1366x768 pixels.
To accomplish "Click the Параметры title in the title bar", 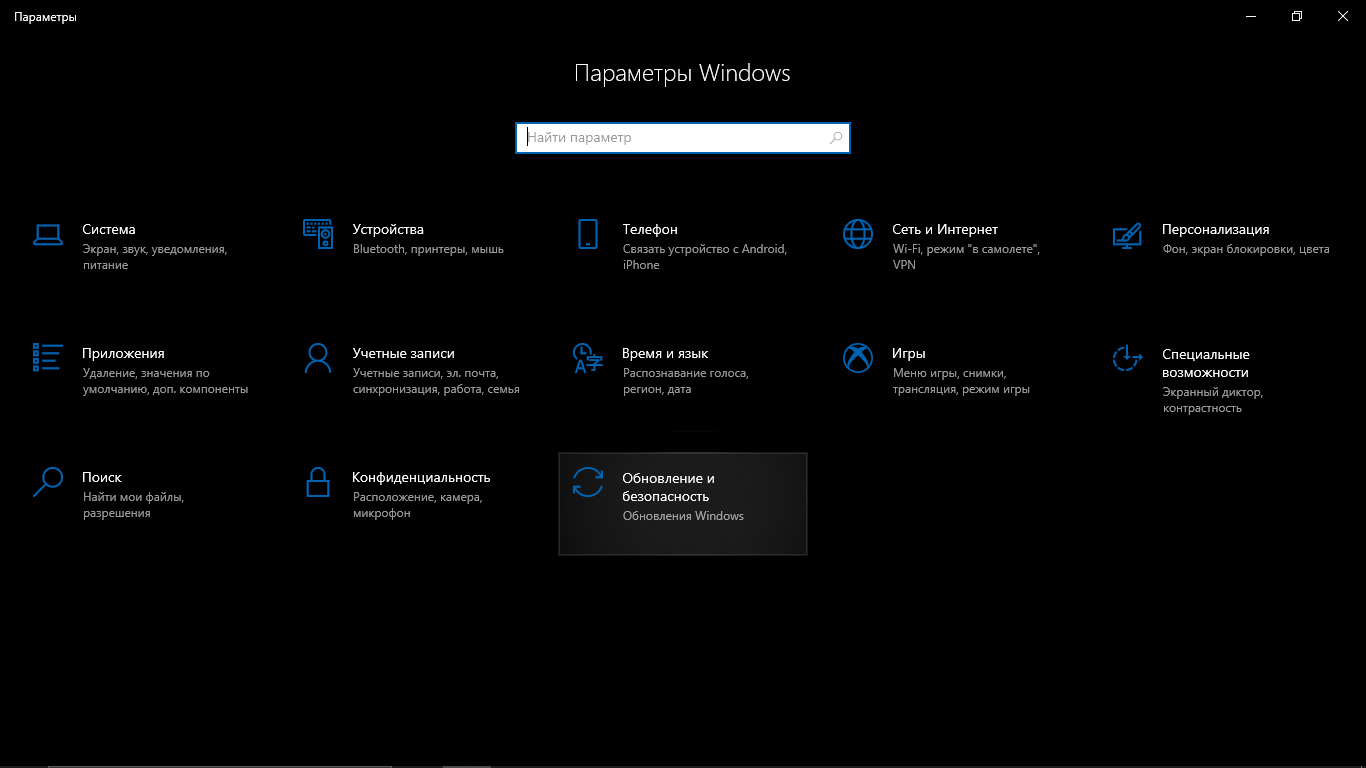I will point(45,17).
